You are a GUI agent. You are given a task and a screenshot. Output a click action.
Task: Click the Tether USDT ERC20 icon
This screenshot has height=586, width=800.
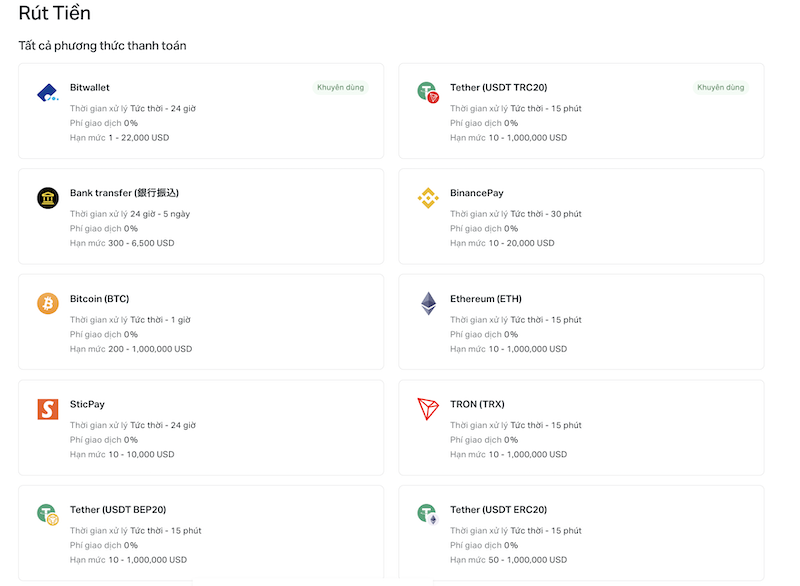(428, 514)
